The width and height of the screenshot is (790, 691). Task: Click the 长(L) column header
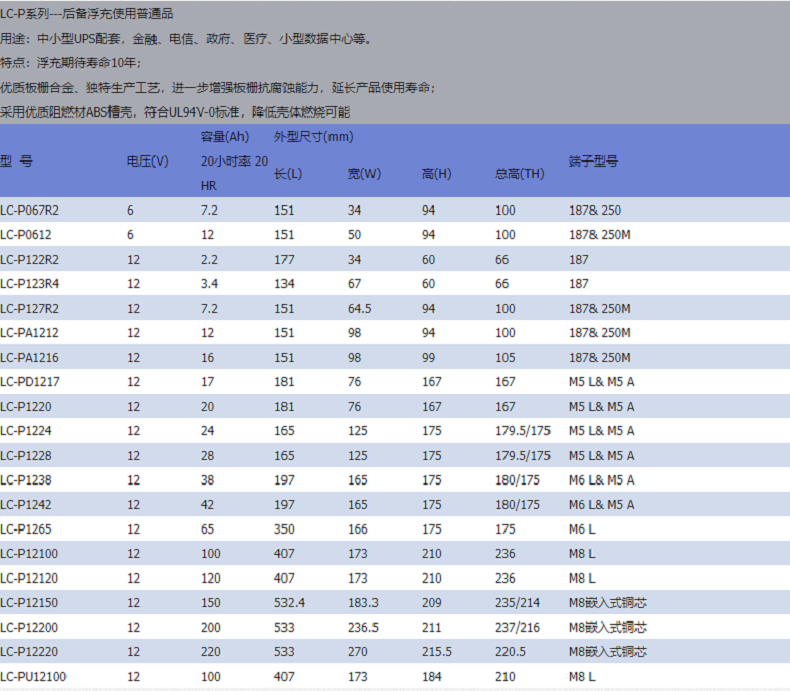[288, 174]
